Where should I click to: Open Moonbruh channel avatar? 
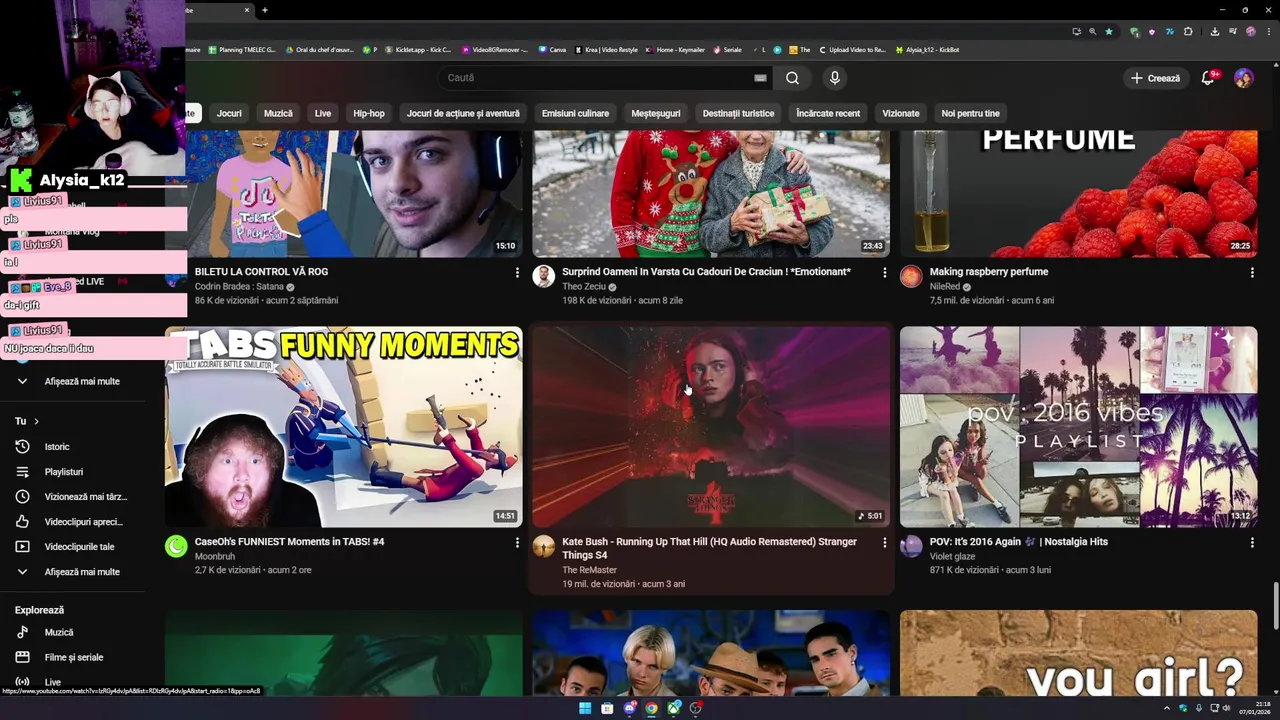tap(176, 546)
